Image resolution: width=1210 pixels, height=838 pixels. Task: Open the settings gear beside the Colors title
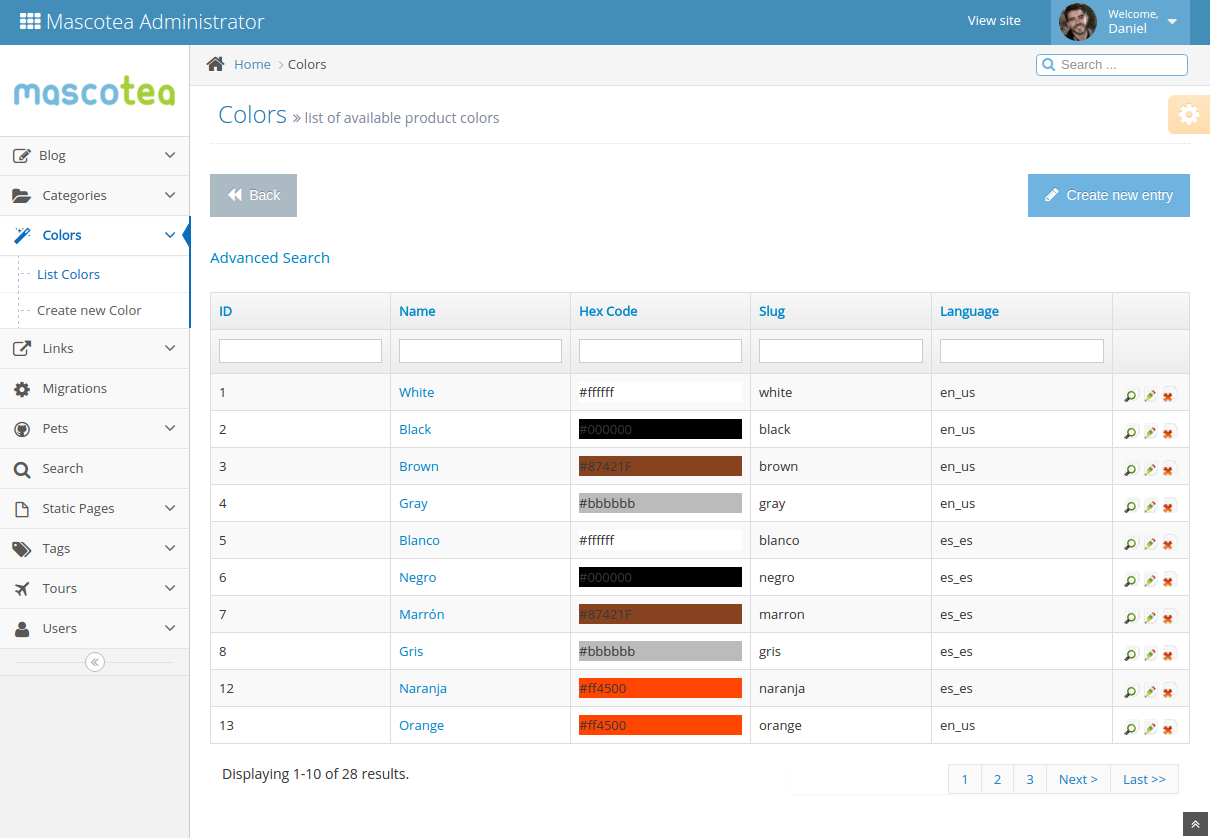coord(1189,114)
